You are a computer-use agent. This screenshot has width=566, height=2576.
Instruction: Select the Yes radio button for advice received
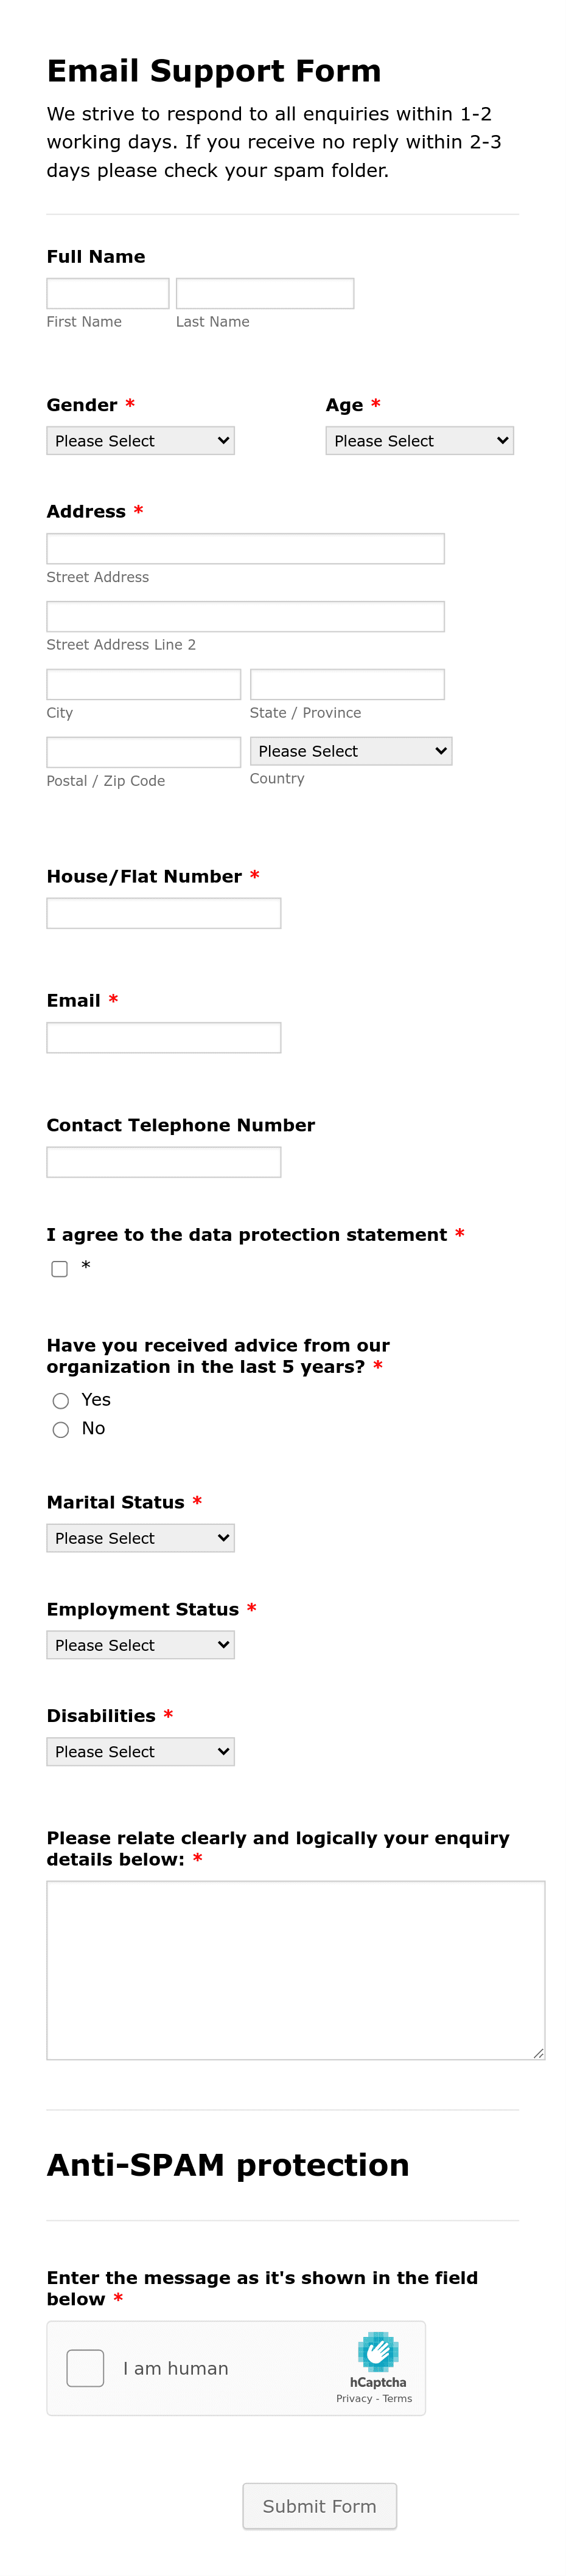(61, 1400)
